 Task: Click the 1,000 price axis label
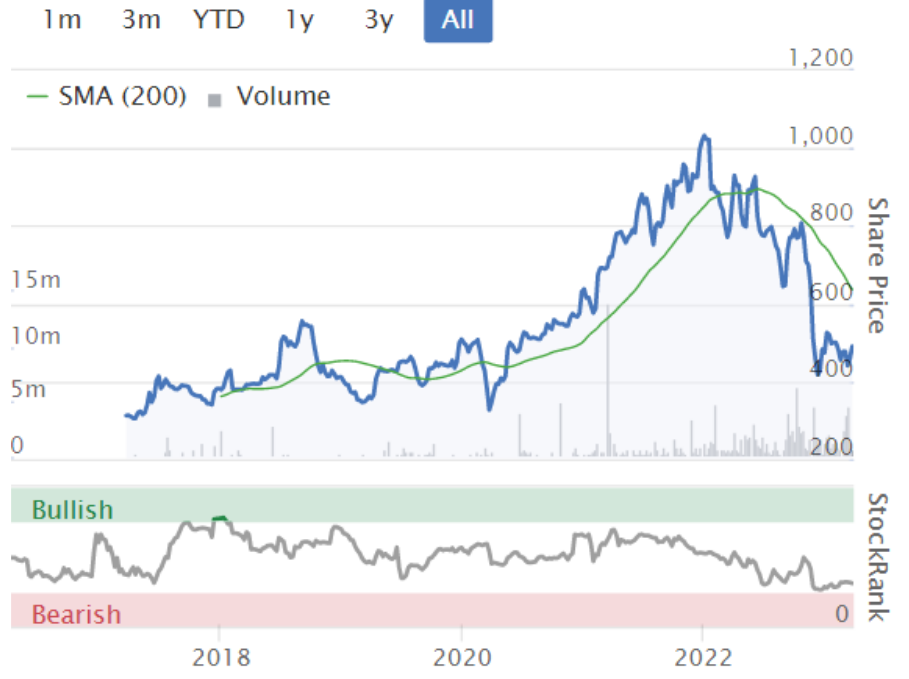coord(820,136)
